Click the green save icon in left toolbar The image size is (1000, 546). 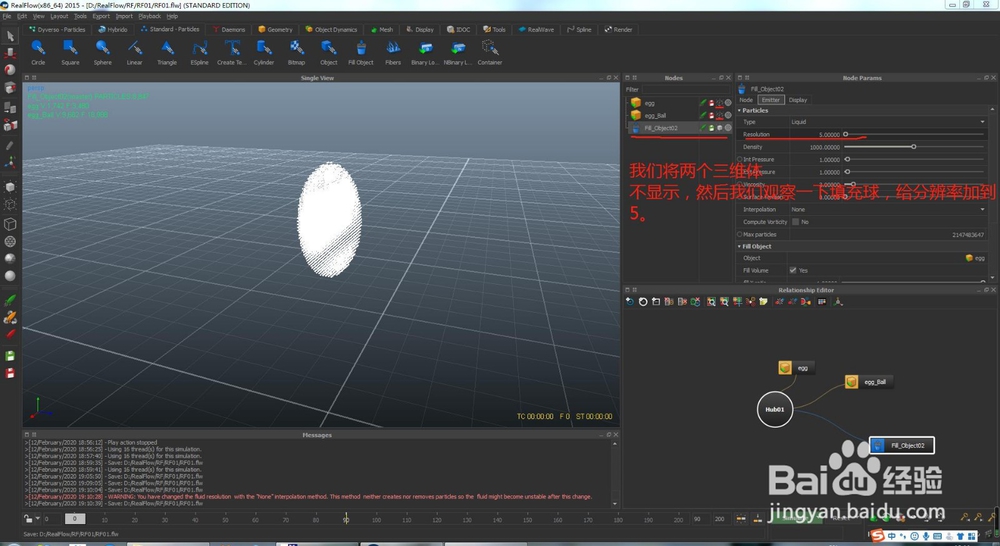tap(10, 356)
